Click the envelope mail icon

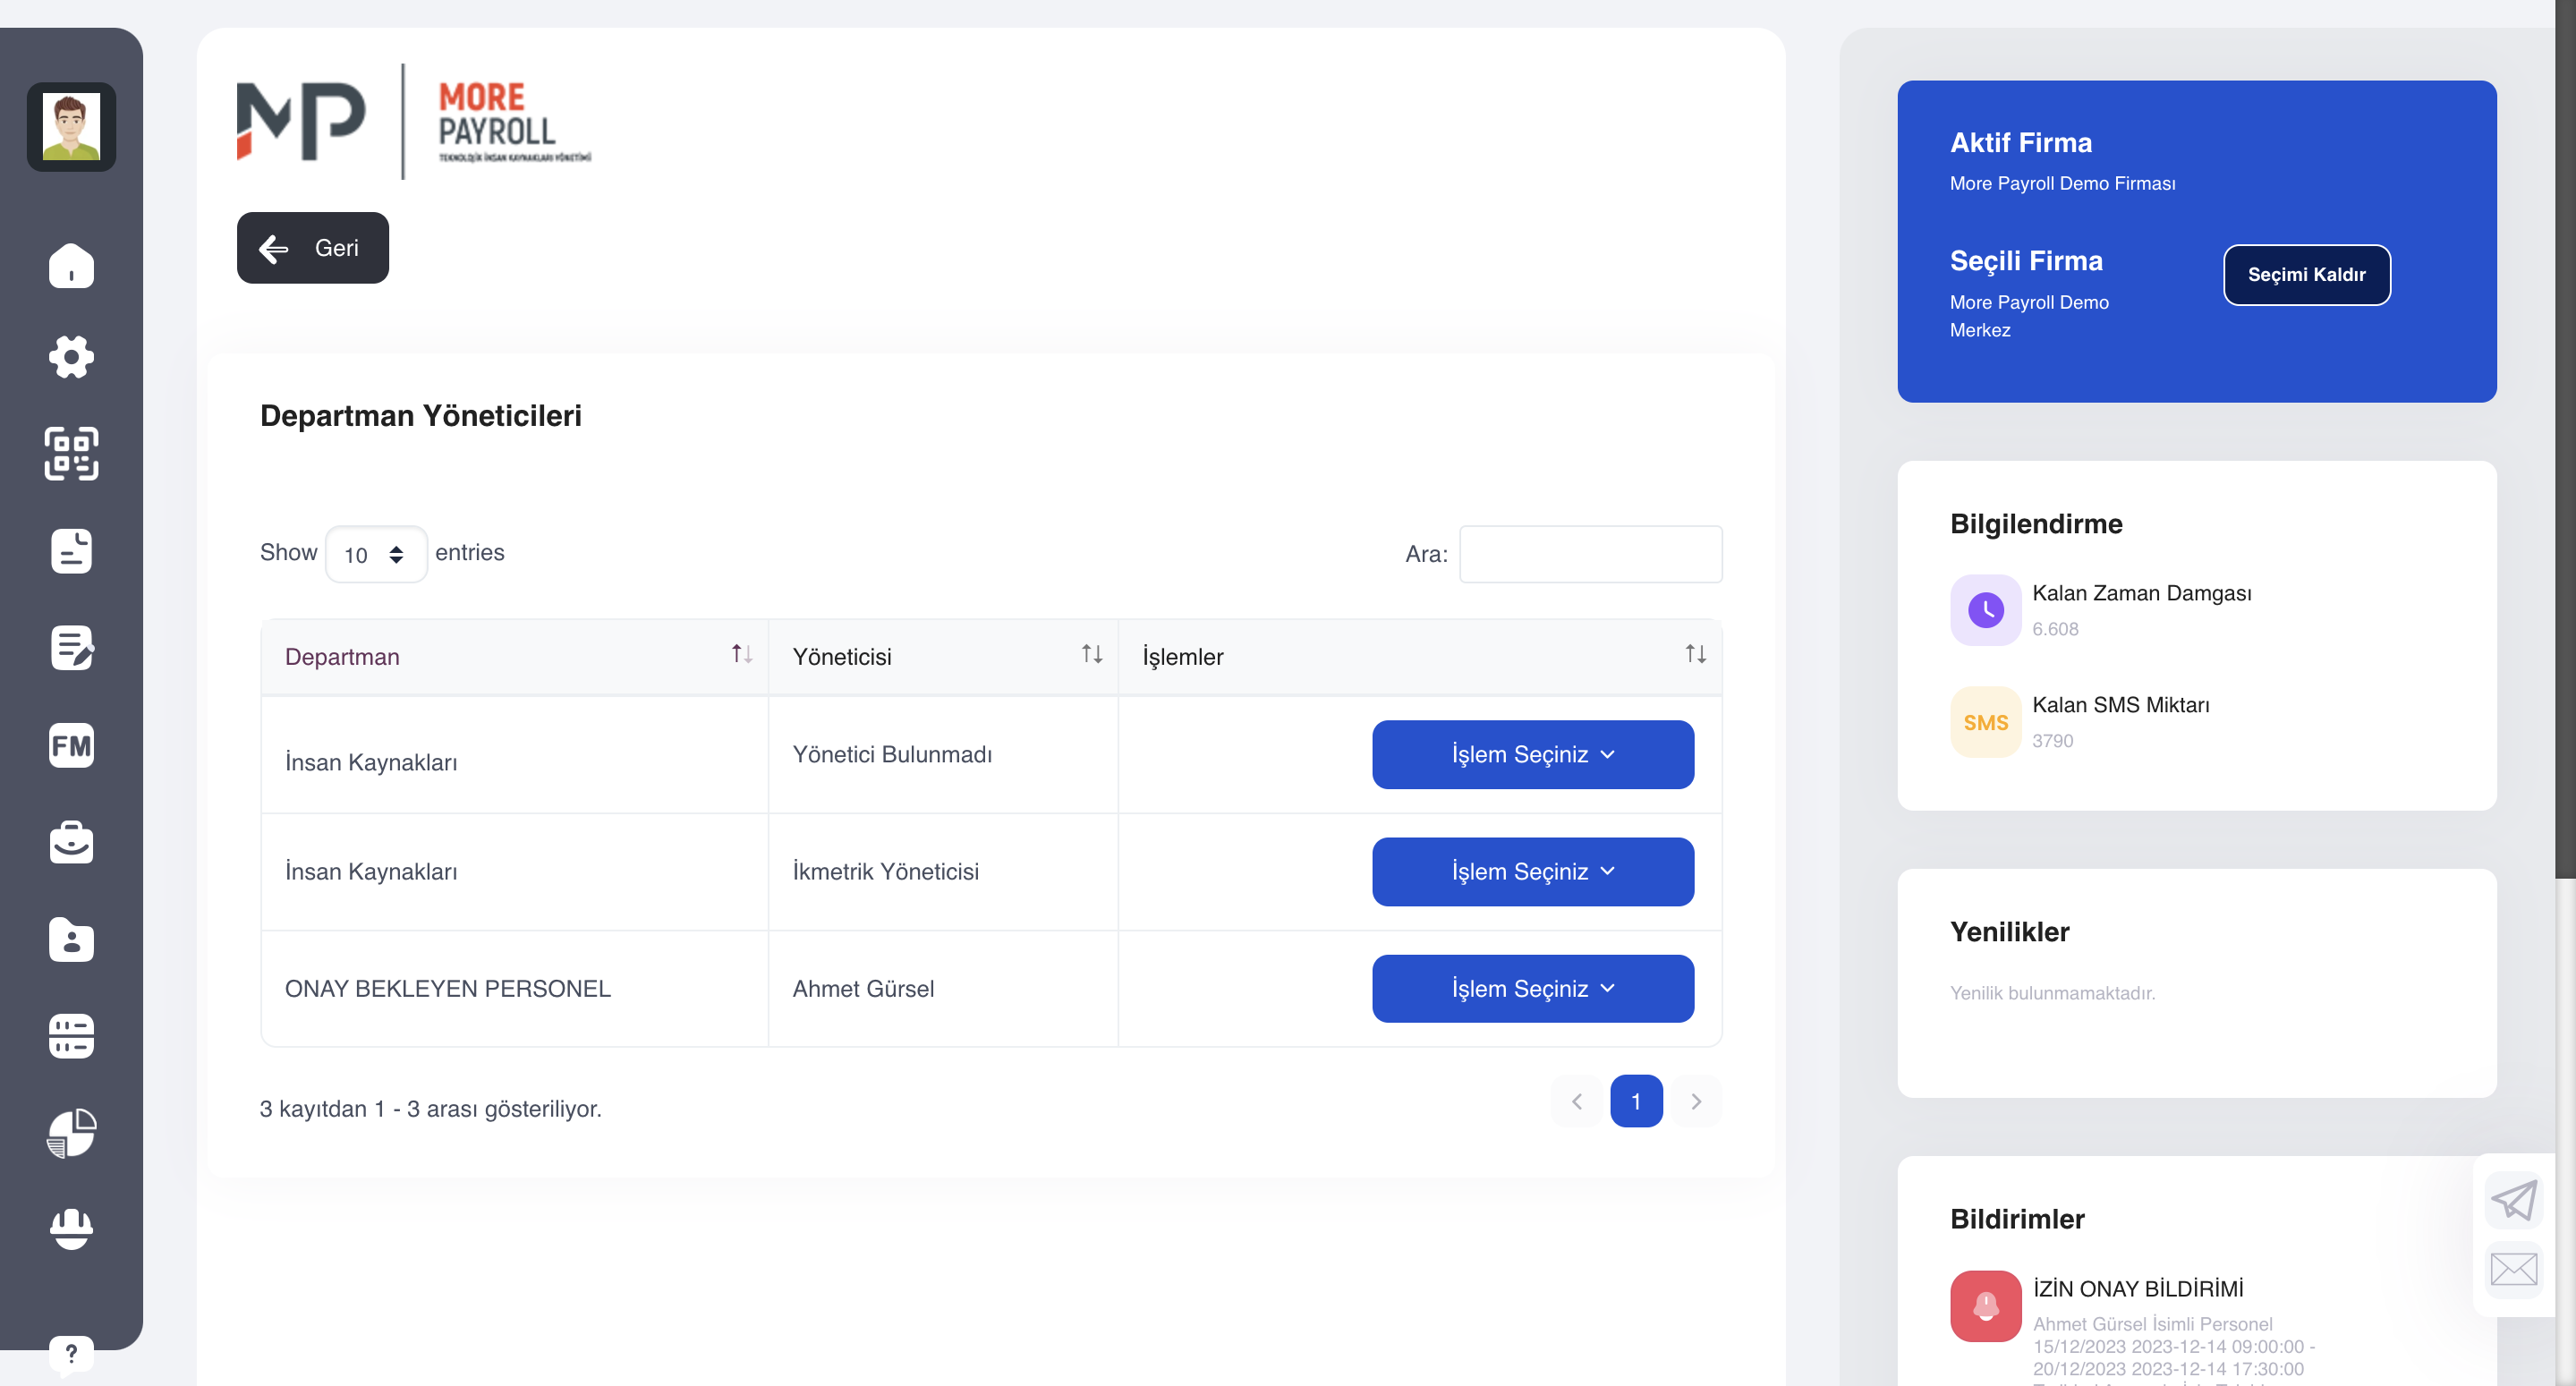coord(2513,1270)
